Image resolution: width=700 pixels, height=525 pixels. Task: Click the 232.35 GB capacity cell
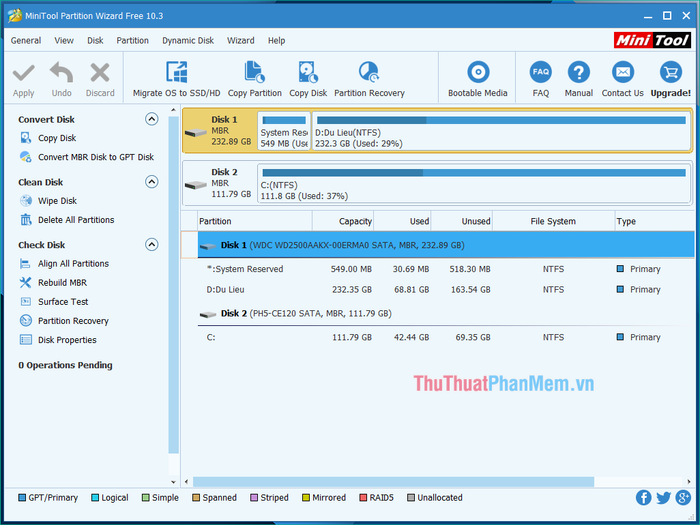(x=352, y=290)
